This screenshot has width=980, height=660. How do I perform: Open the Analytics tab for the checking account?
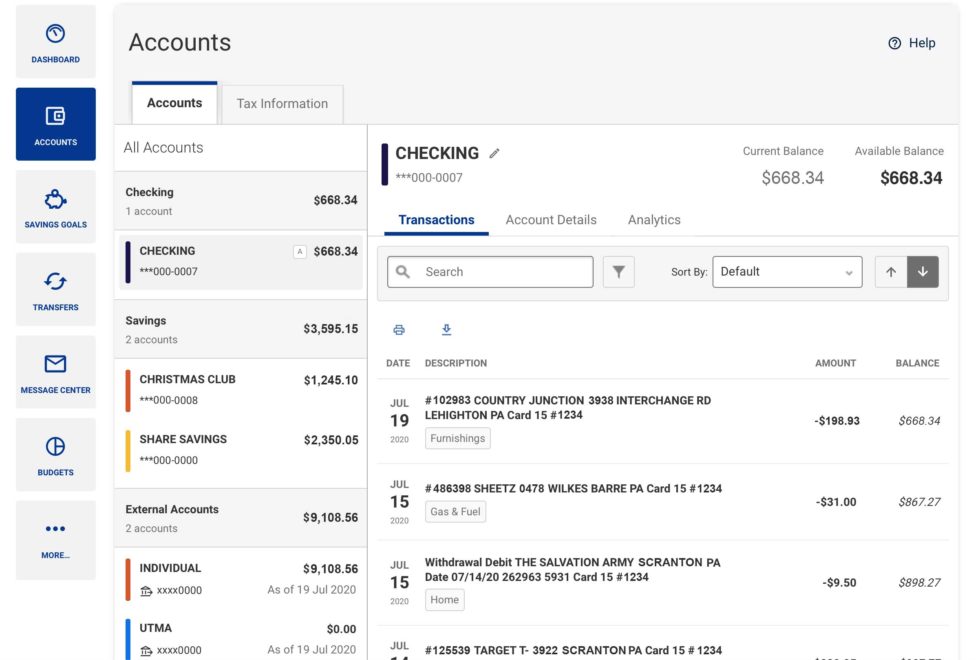(654, 219)
